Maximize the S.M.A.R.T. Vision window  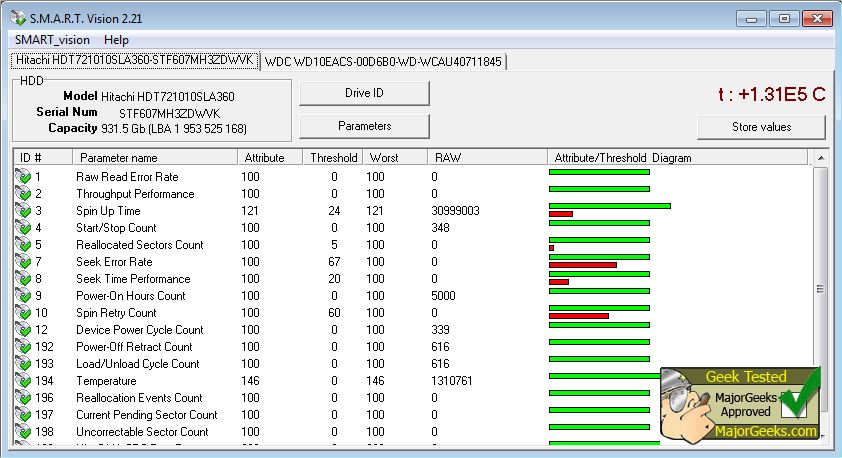coord(783,19)
